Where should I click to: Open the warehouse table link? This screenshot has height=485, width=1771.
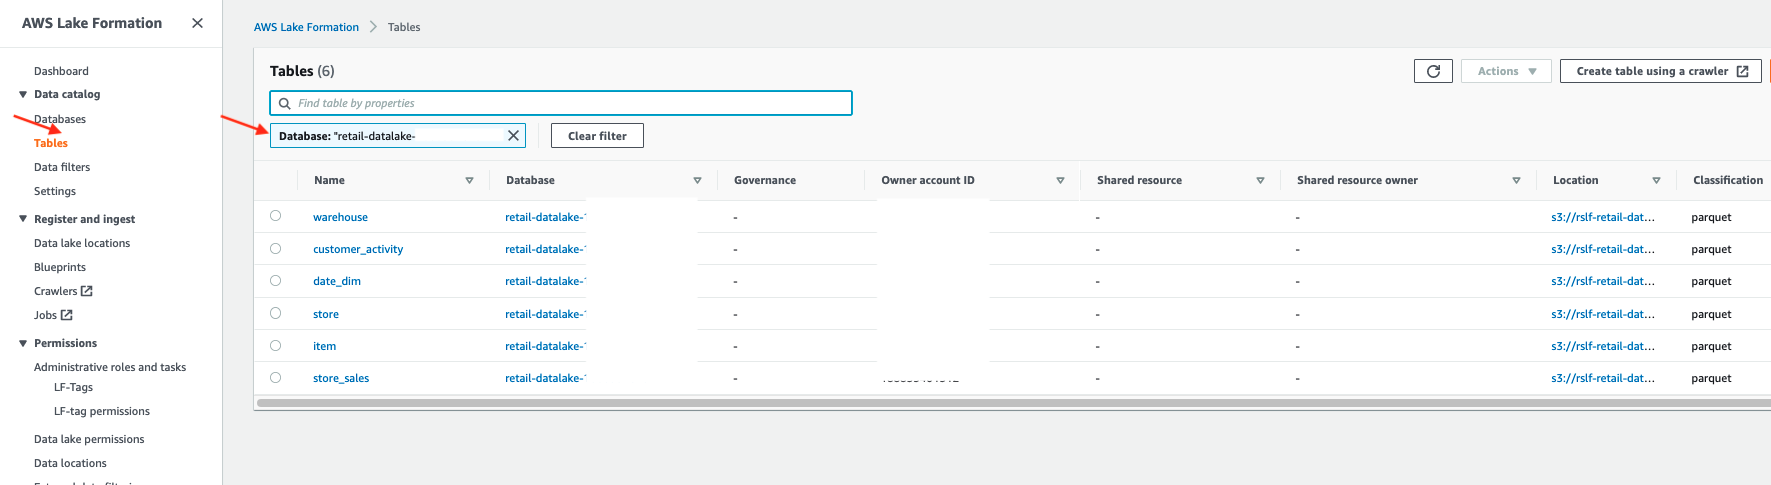pos(340,217)
